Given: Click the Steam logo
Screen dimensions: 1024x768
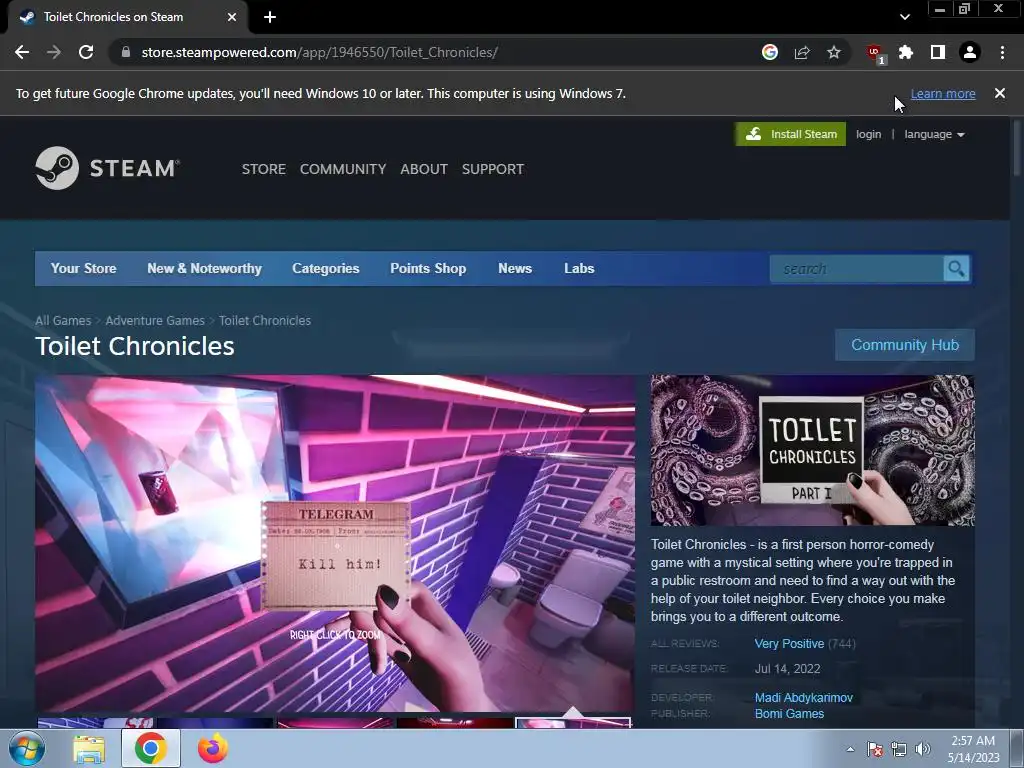Looking at the screenshot, I should tap(108, 168).
